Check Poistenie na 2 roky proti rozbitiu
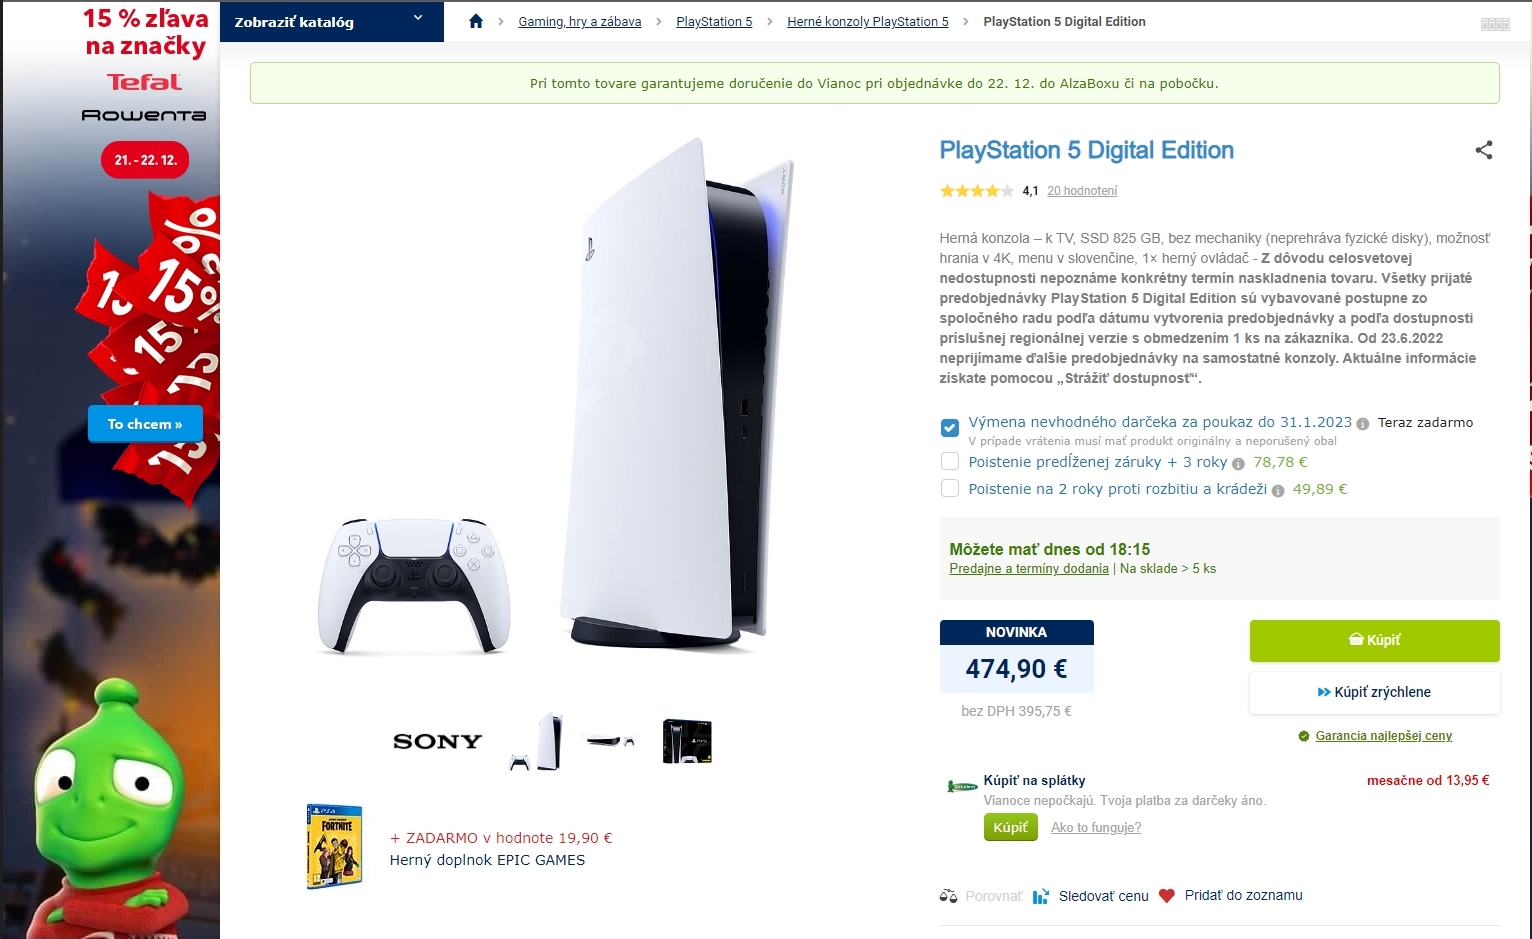The width and height of the screenshot is (1532, 939). tap(950, 489)
